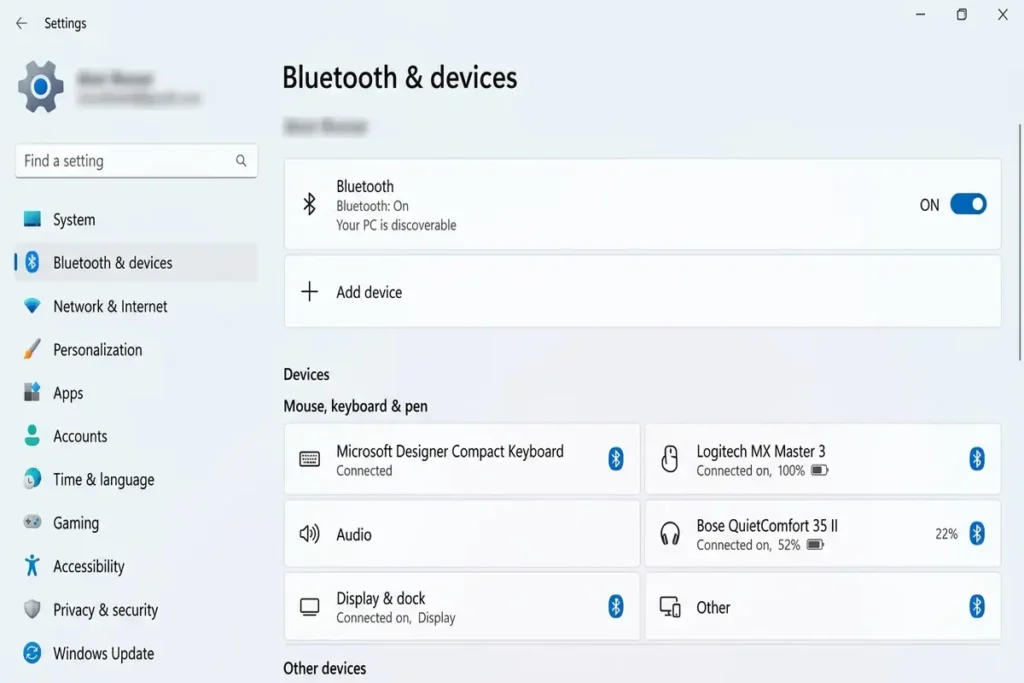The image size is (1024, 683).
Task: Click the Audio speaker icon
Action: [x=310, y=533]
